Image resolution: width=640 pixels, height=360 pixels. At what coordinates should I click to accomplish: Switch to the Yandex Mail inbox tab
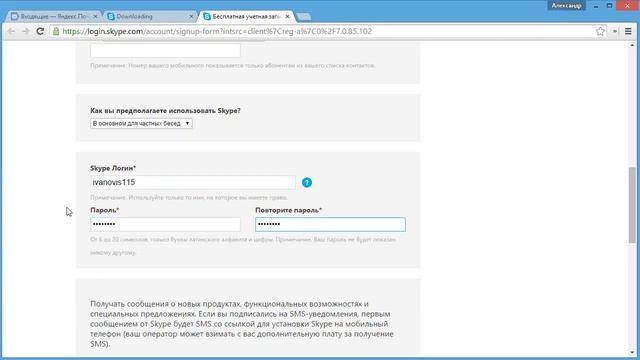(x=54, y=16)
